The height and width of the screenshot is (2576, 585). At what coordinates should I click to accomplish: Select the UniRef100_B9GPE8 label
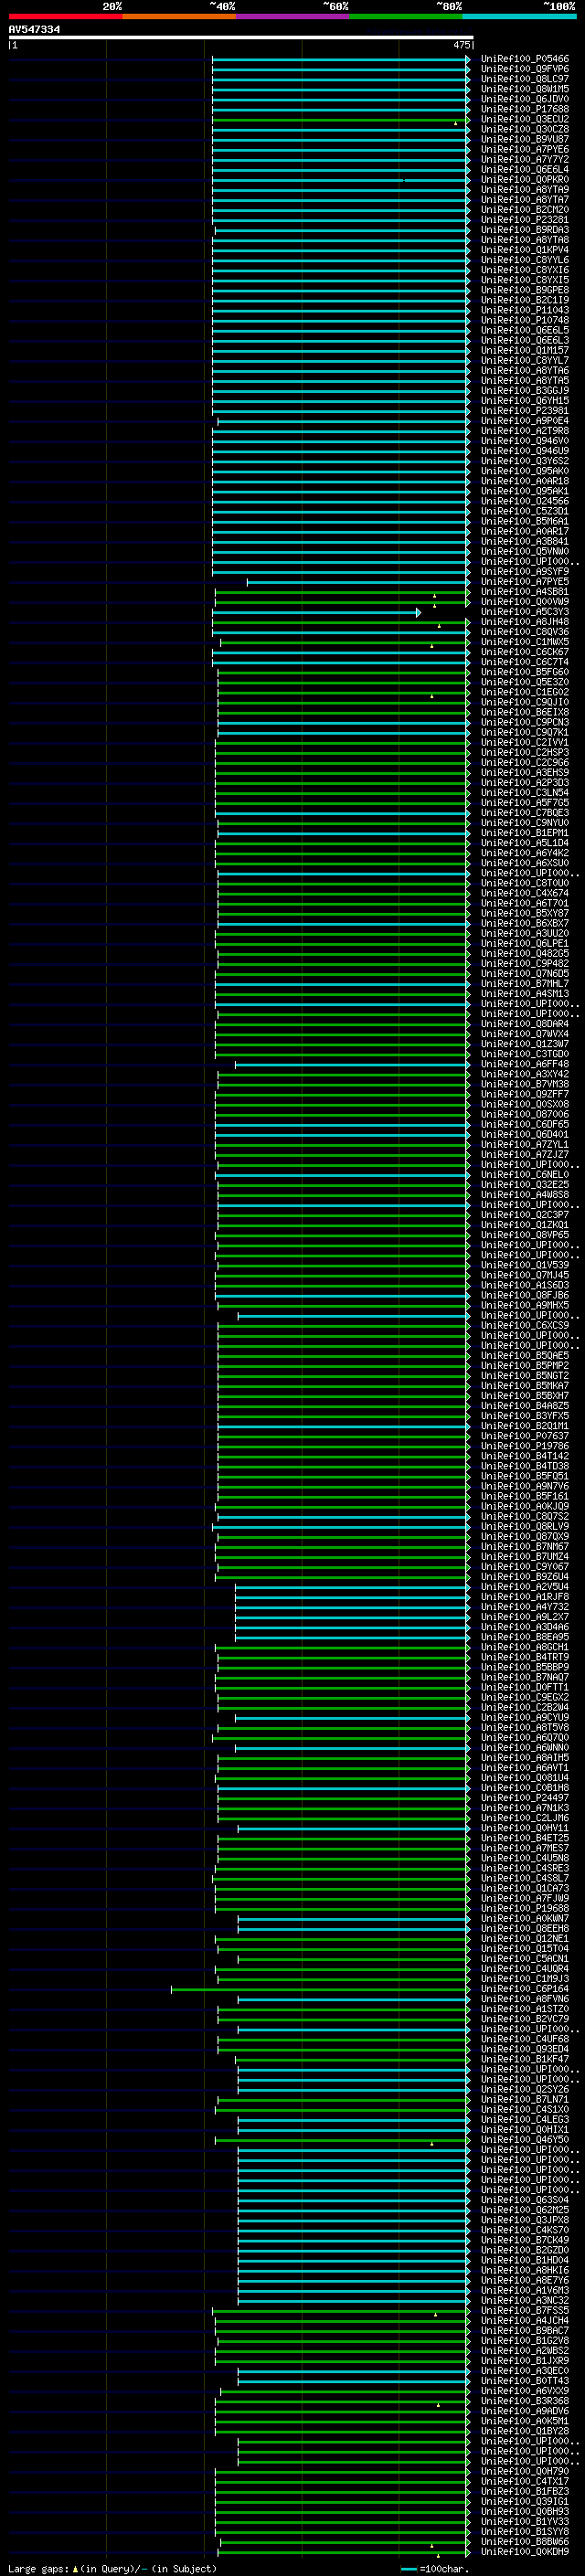tap(525, 290)
